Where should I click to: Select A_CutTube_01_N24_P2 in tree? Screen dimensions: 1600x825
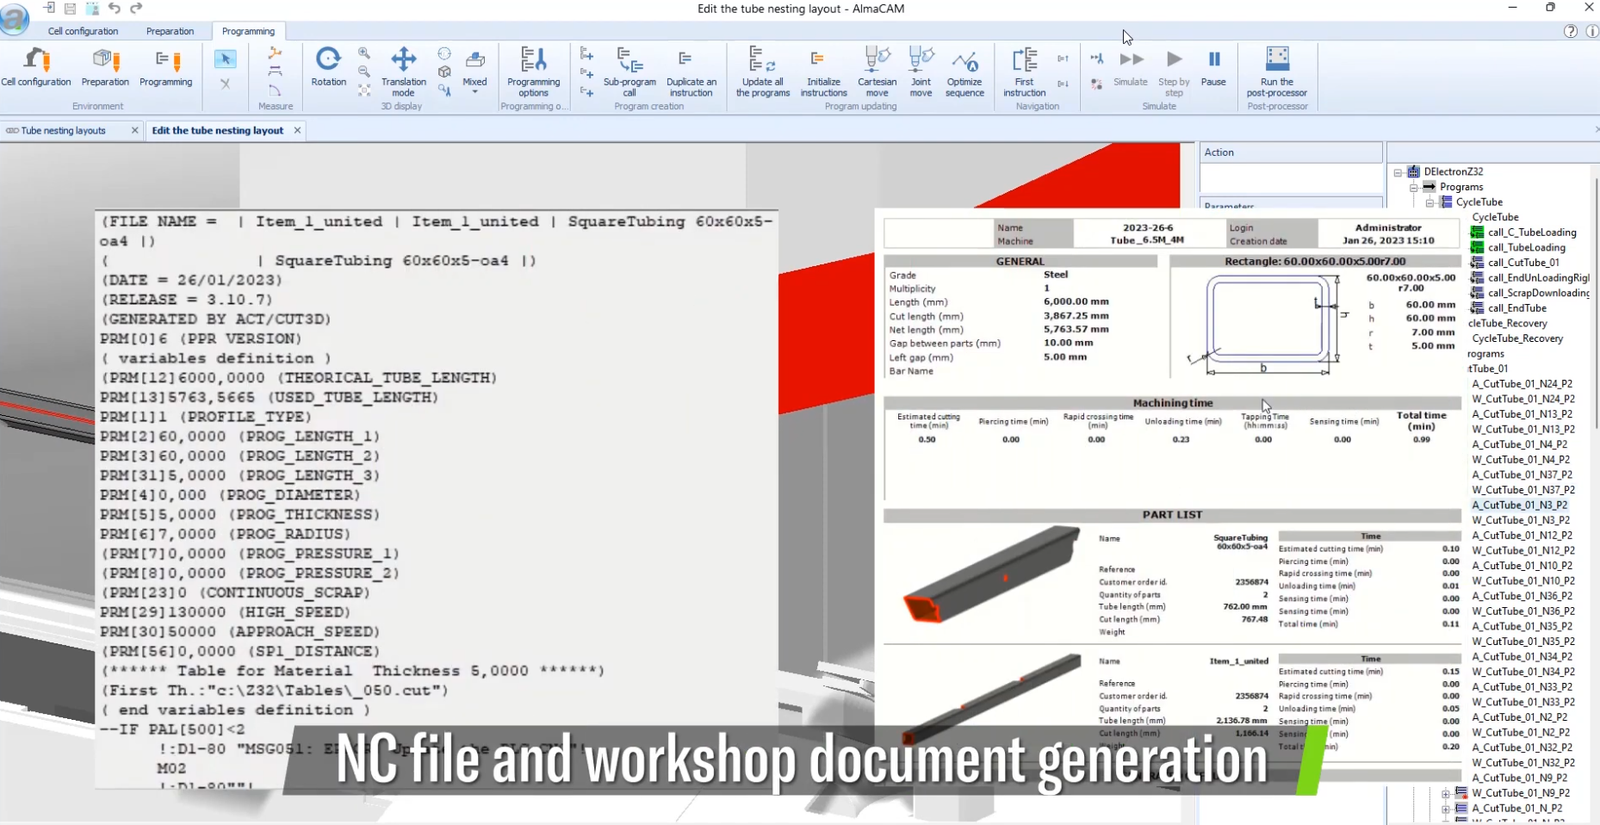point(1522,384)
